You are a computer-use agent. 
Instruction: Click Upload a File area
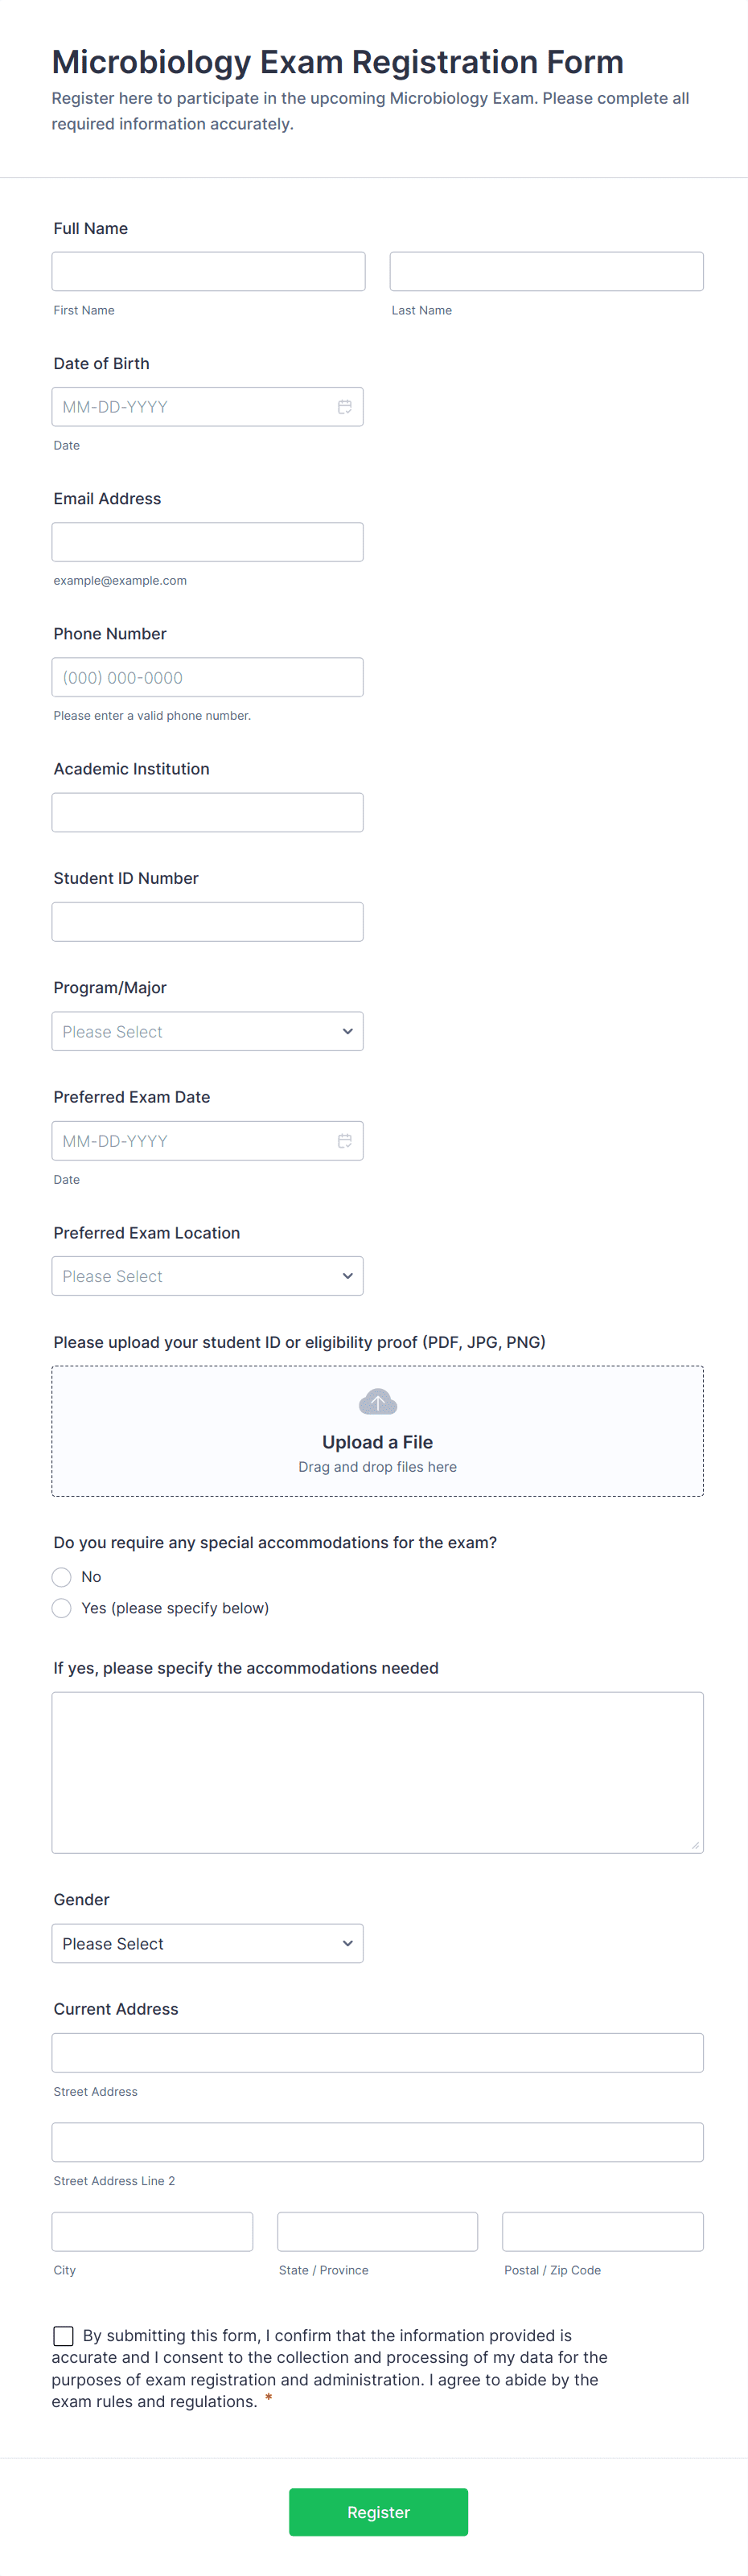tap(377, 1441)
